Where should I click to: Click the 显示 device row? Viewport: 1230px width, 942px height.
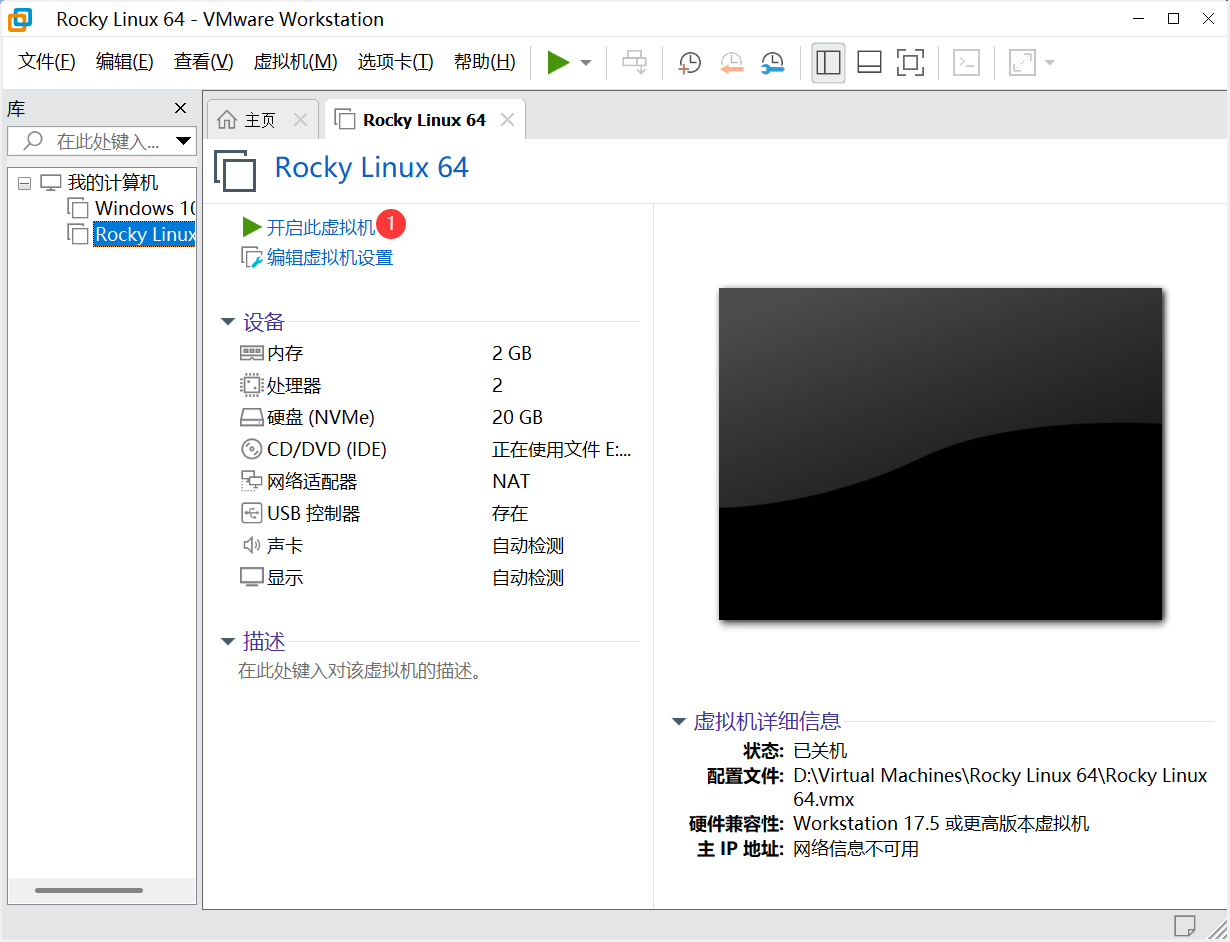(438, 577)
